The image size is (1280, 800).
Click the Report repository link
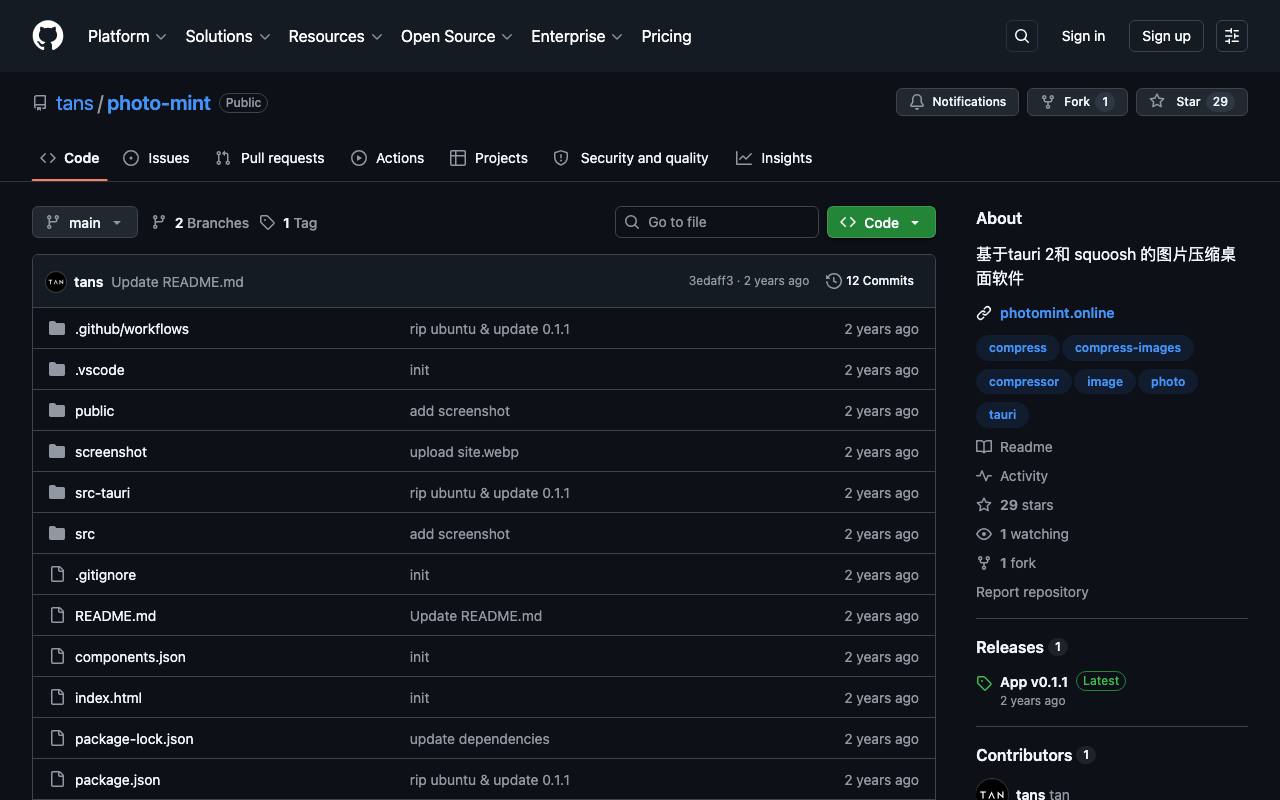[1032, 592]
